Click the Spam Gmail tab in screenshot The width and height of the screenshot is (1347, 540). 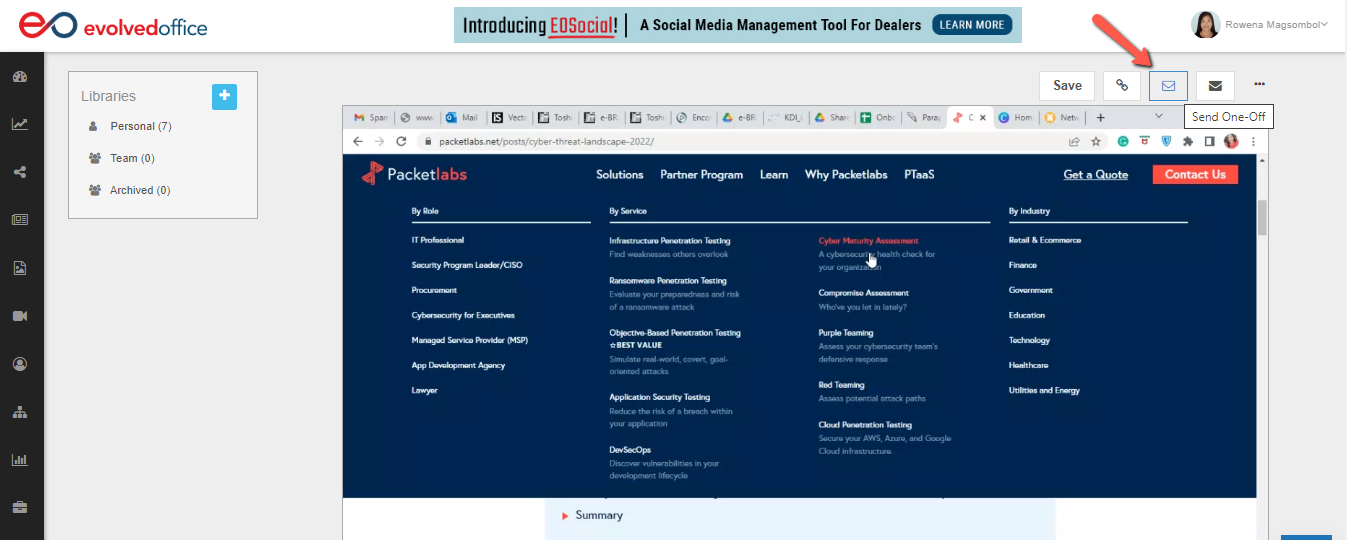pos(369,117)
